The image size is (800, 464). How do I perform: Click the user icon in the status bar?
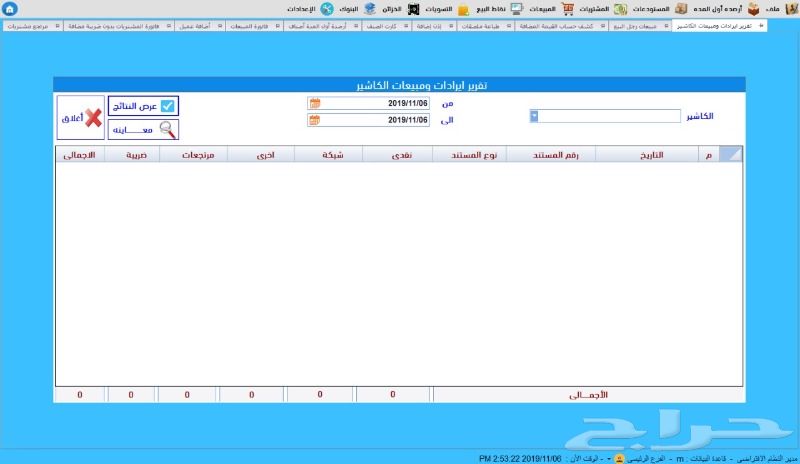[619, 458]
